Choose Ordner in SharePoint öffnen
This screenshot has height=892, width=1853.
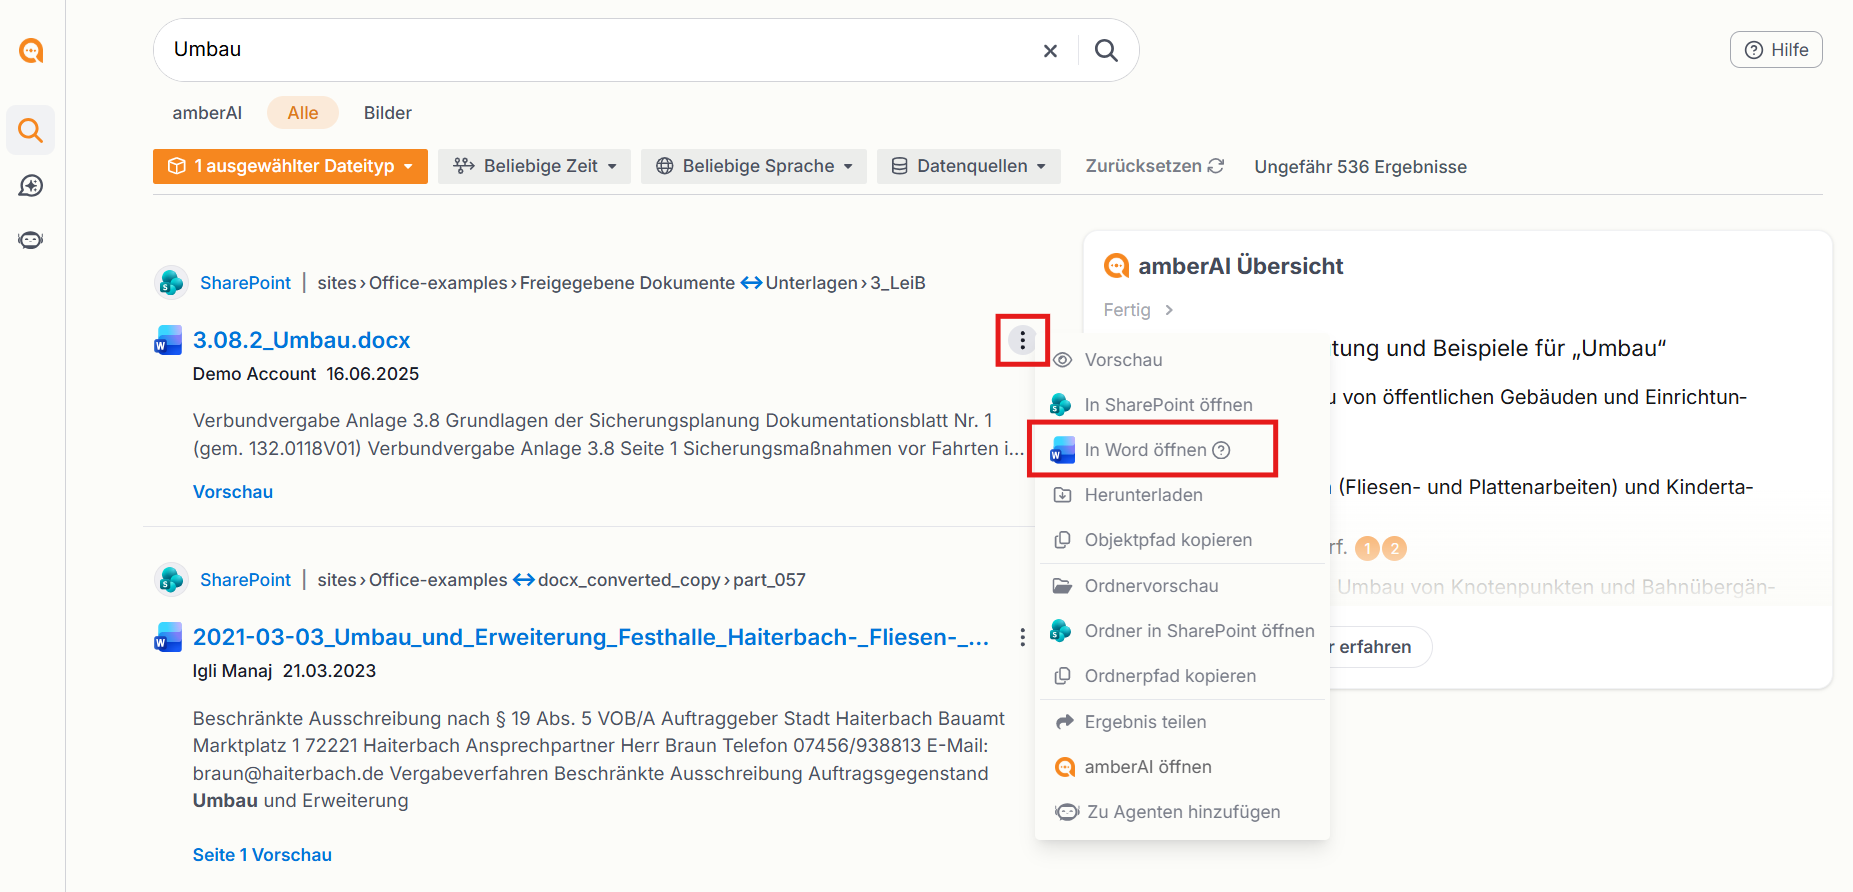click(1182, 631)
